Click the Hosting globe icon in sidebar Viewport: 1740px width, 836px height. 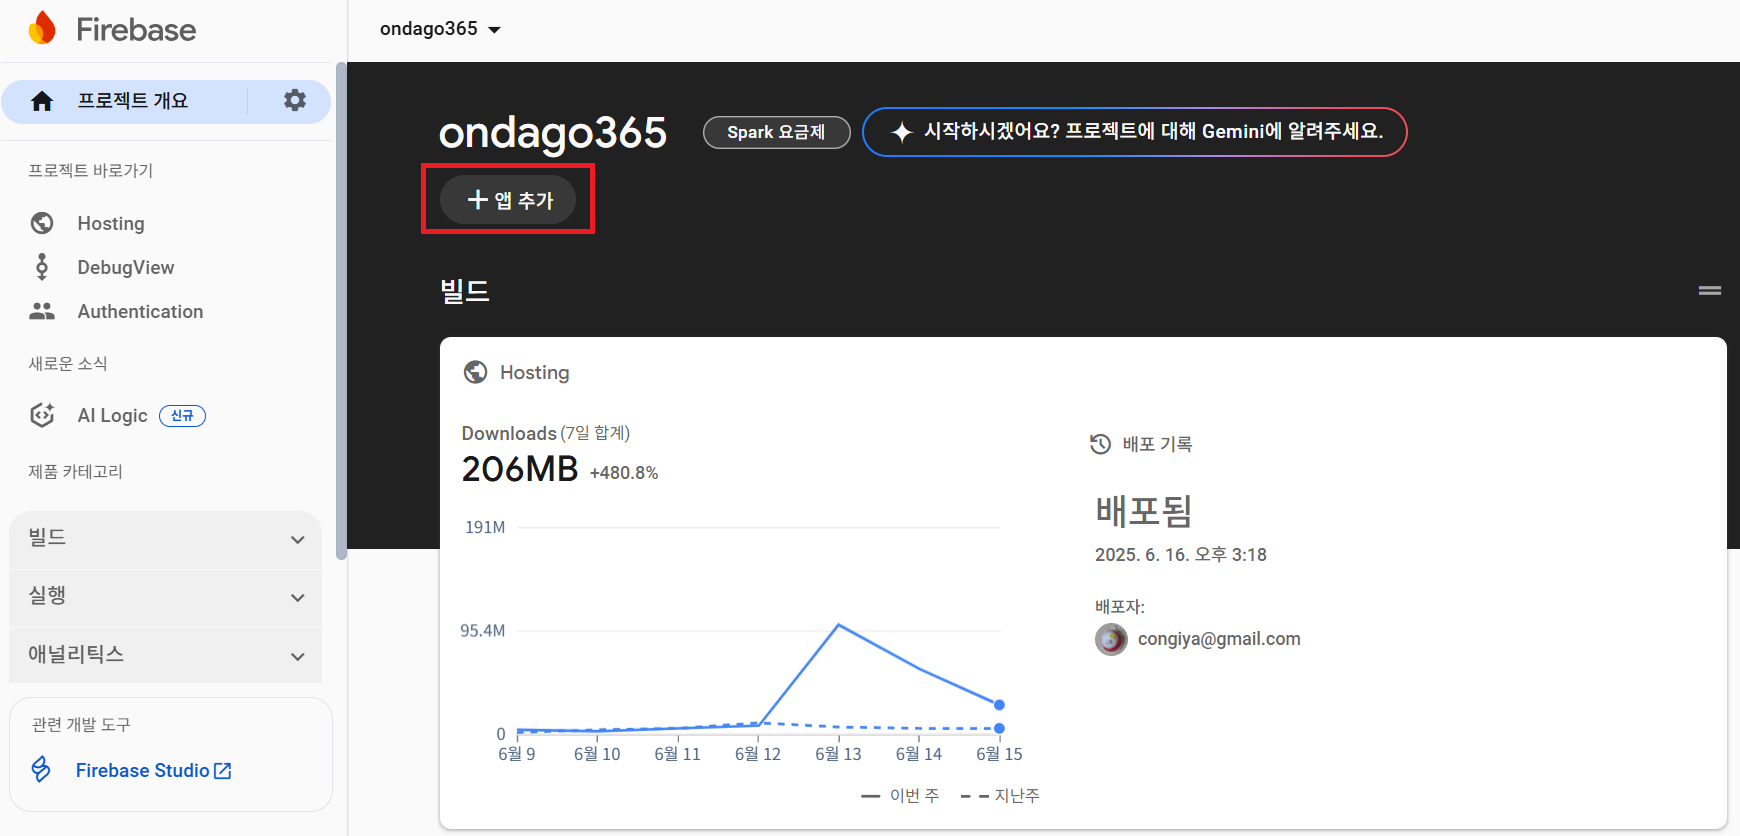pyautogui.click(x=42, y=223)
